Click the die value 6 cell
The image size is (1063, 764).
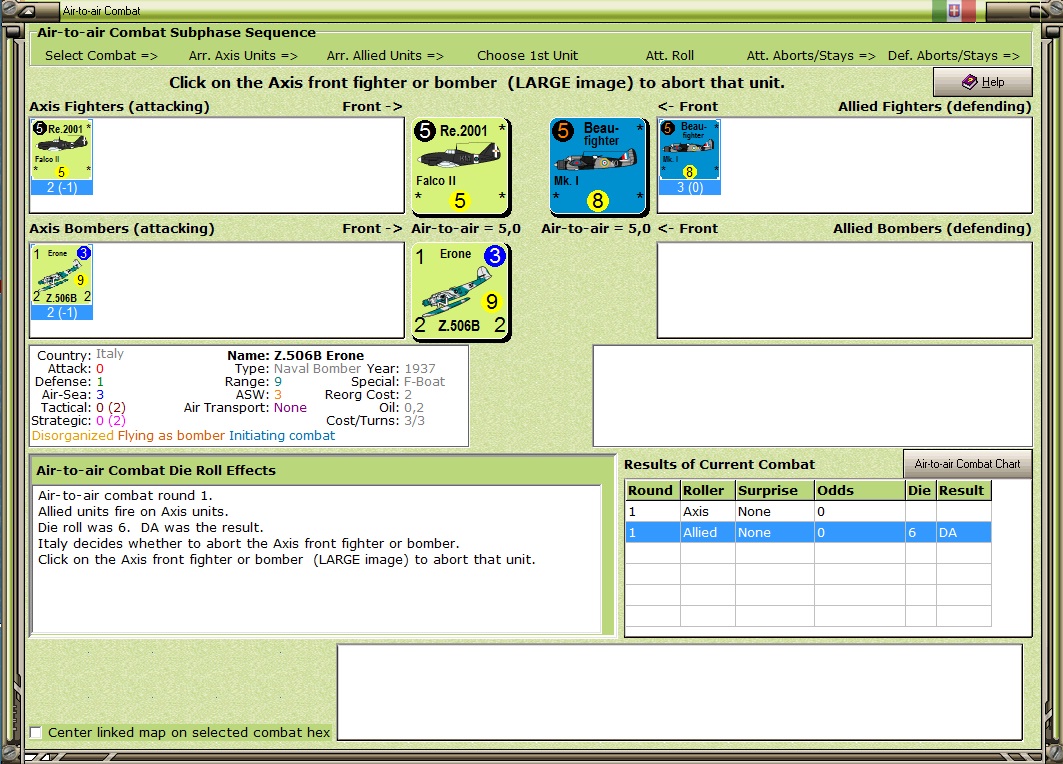[920, 532]
